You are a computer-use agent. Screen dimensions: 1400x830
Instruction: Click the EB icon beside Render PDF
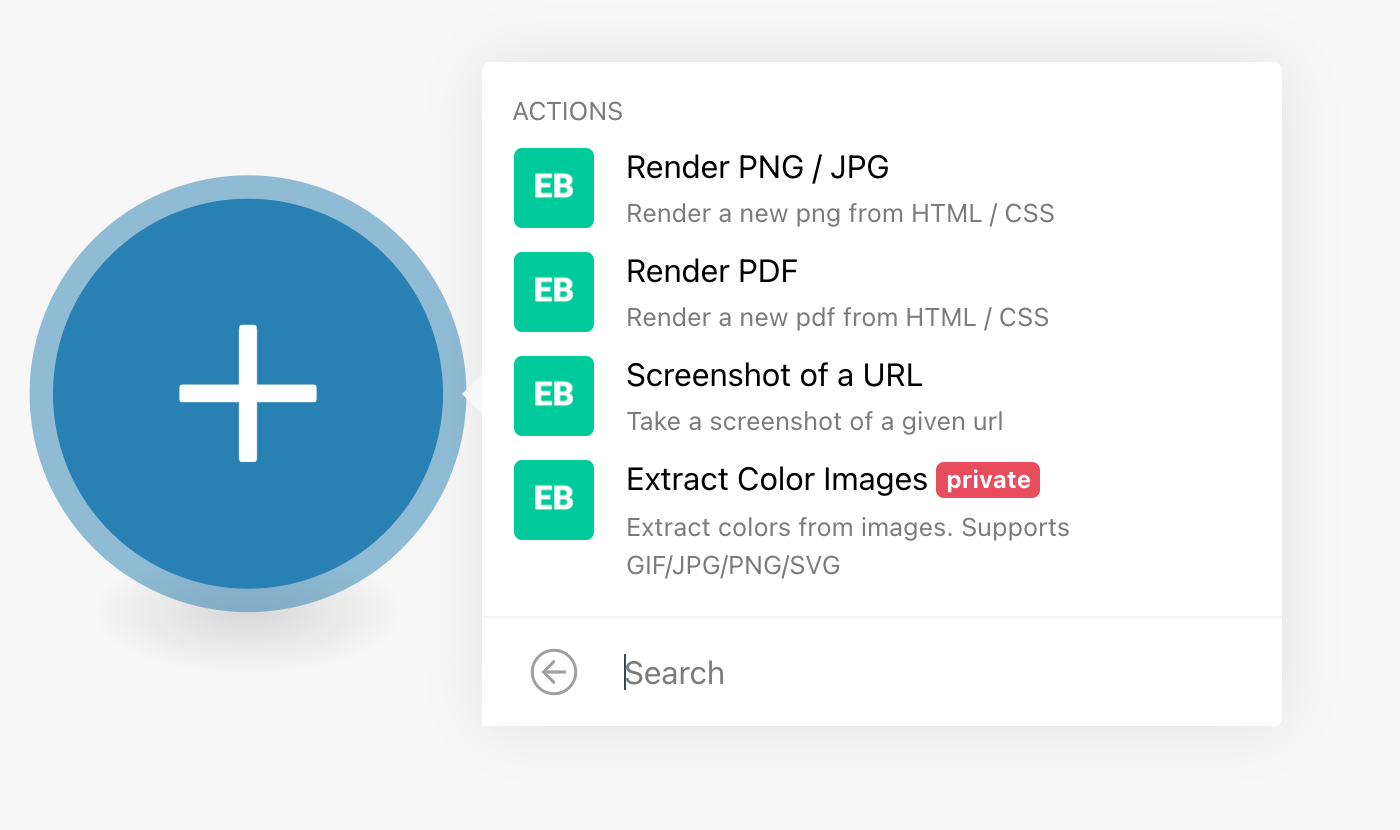(553, 292)
